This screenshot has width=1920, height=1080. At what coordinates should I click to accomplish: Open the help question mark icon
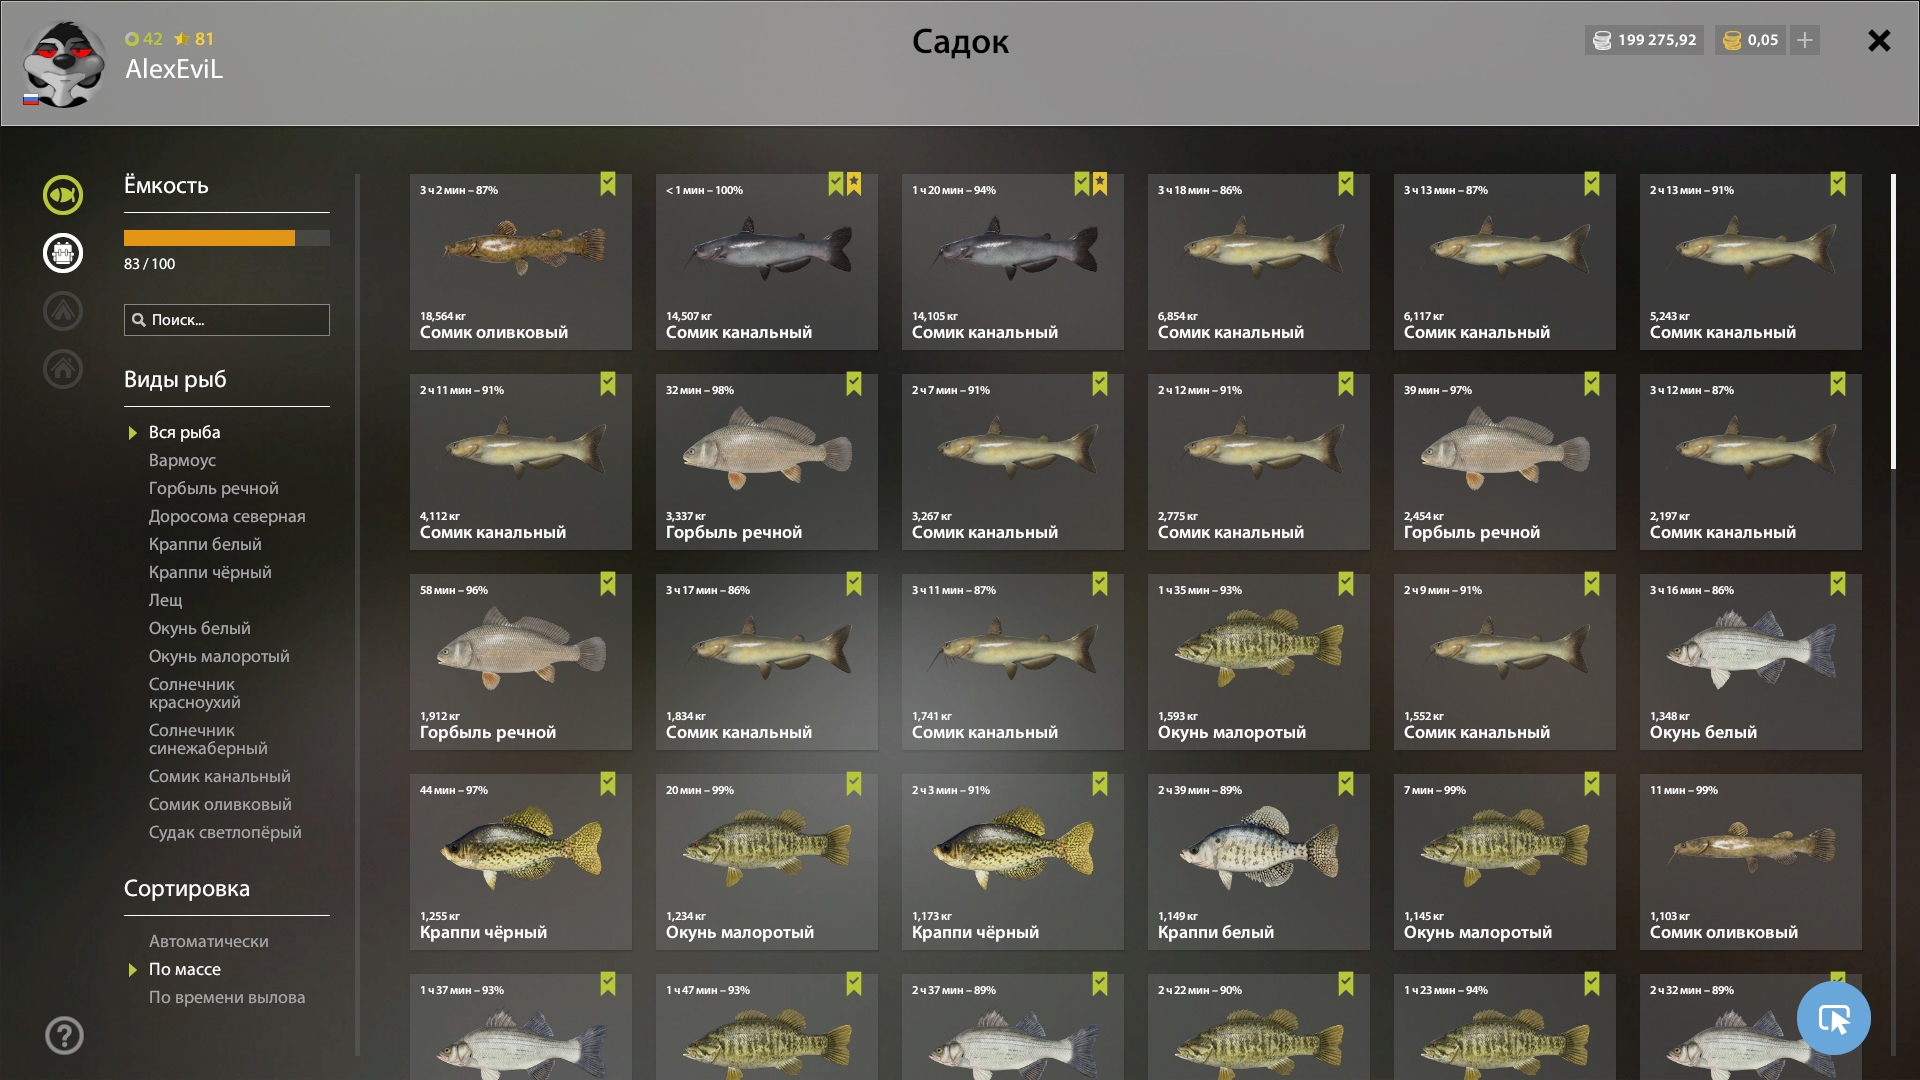point(64,1035)
